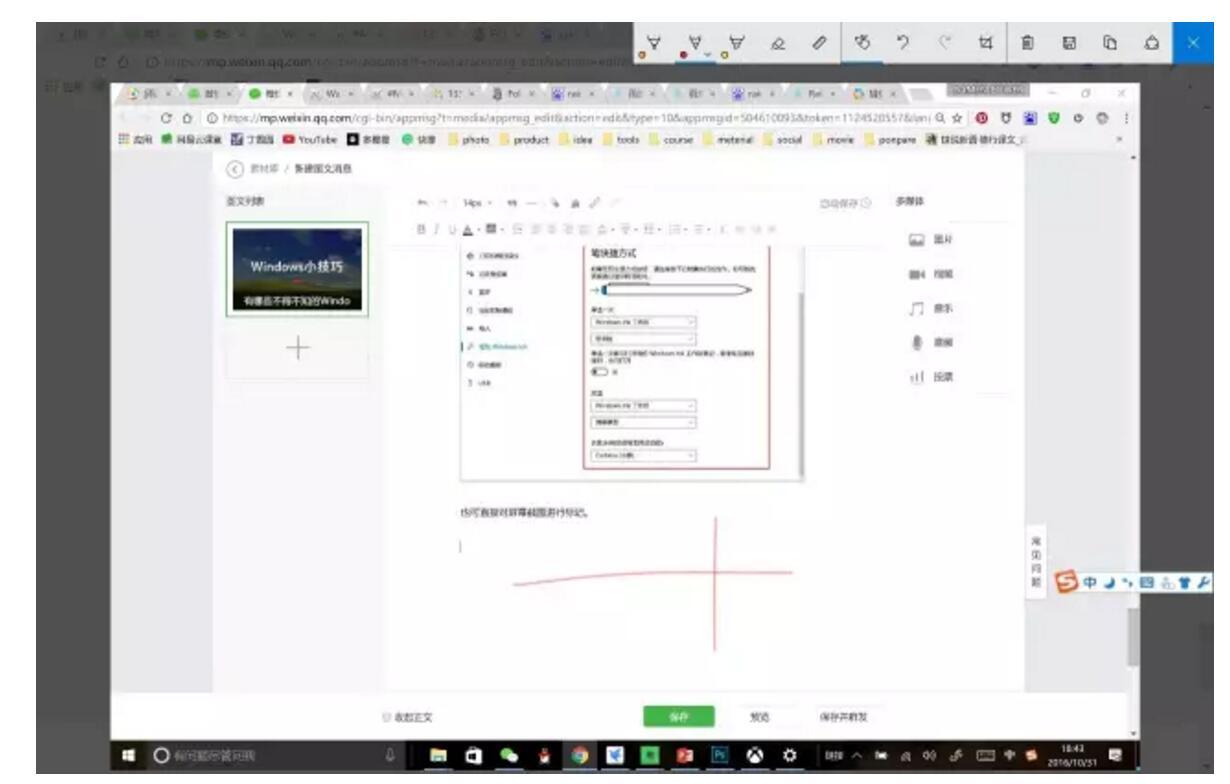Tick the 收起正文 checkbox

[x=385, y=717]
